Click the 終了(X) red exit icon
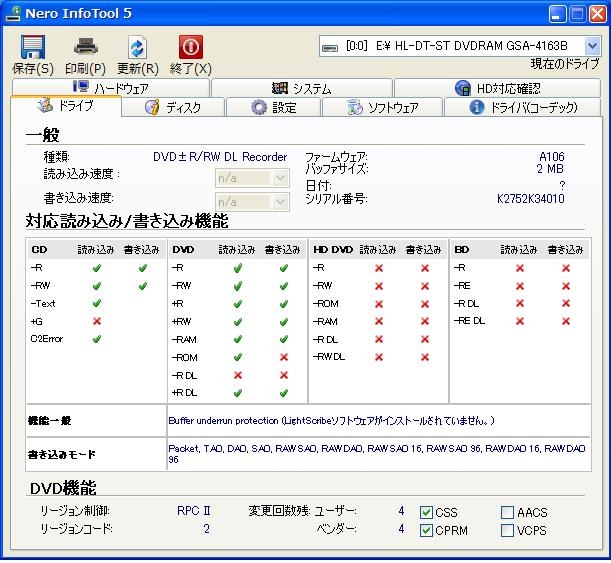The image size is (611, 563). tap(191, 47)
